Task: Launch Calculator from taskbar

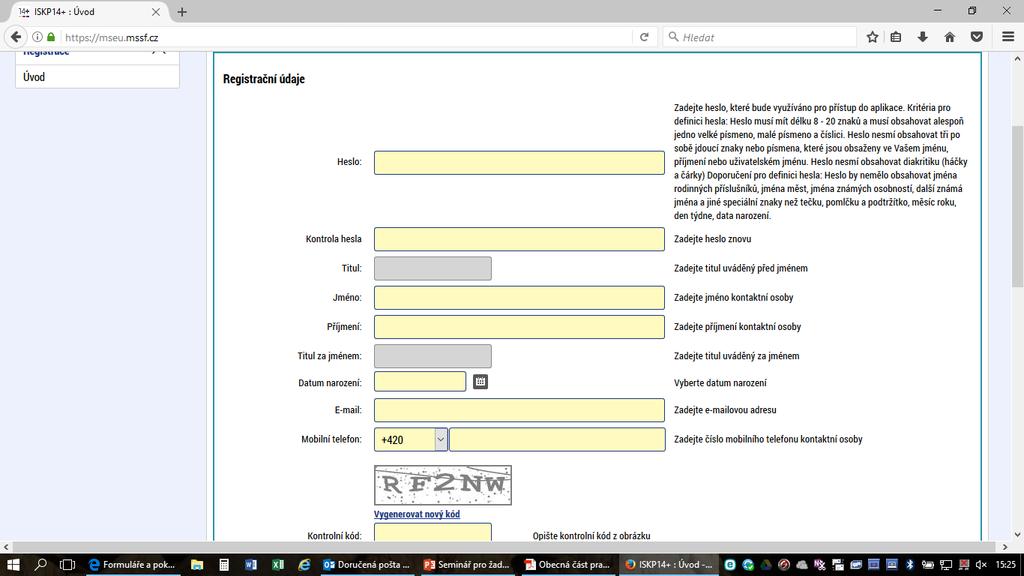Action: click(223, 564)
